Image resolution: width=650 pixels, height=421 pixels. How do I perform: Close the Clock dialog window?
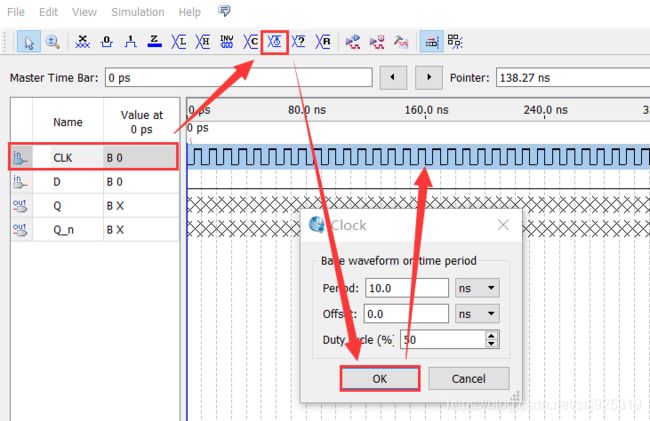tap(503, 225)
